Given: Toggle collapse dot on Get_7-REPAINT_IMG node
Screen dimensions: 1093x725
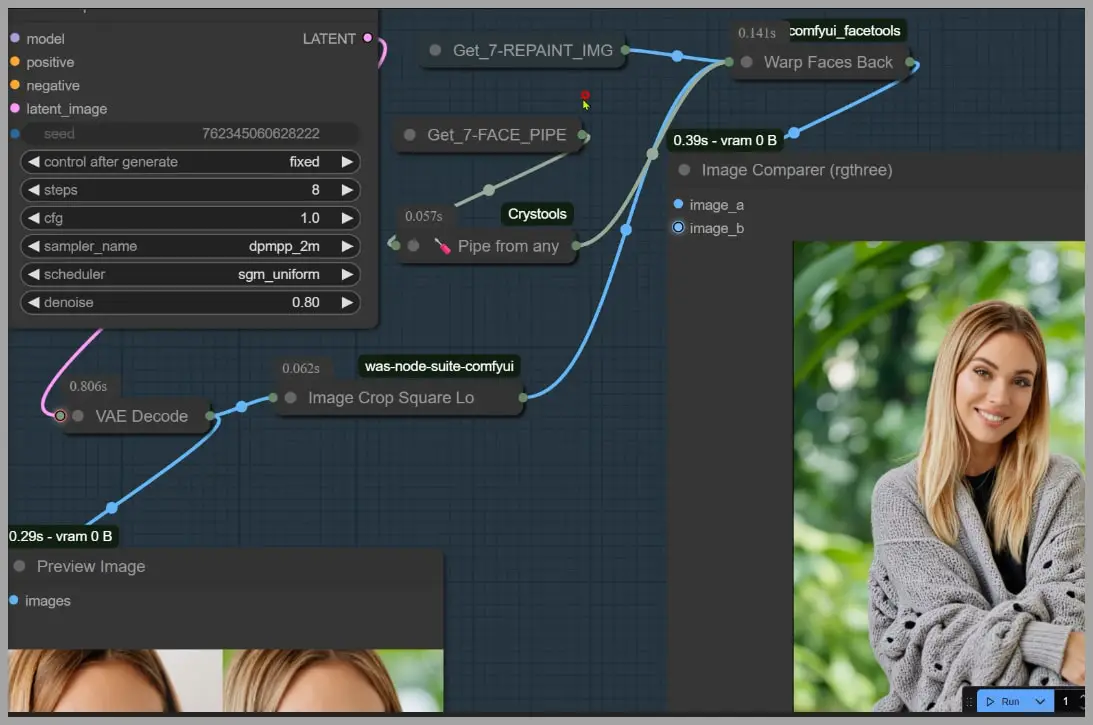Looking at the screenshot, I should (x=435, y=50).
